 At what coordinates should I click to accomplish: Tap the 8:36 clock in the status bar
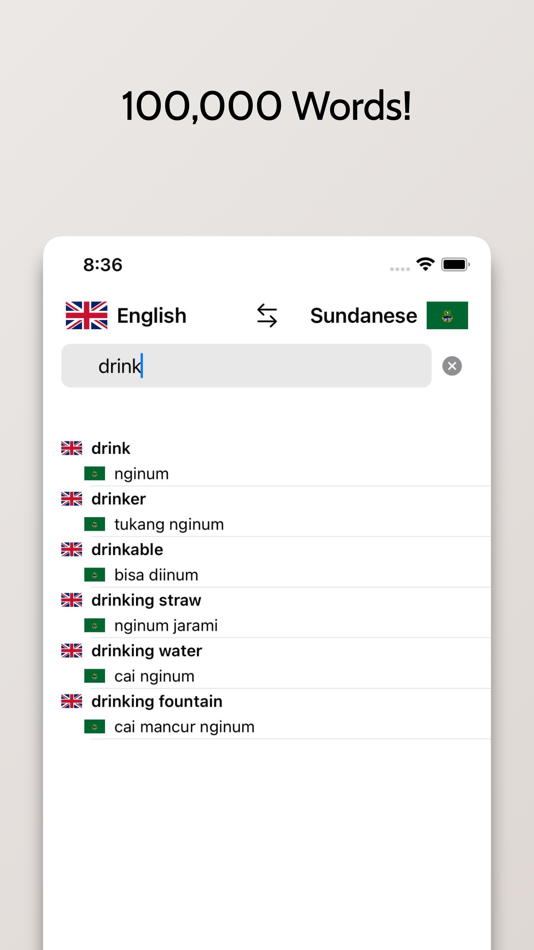tap(103, 265)
